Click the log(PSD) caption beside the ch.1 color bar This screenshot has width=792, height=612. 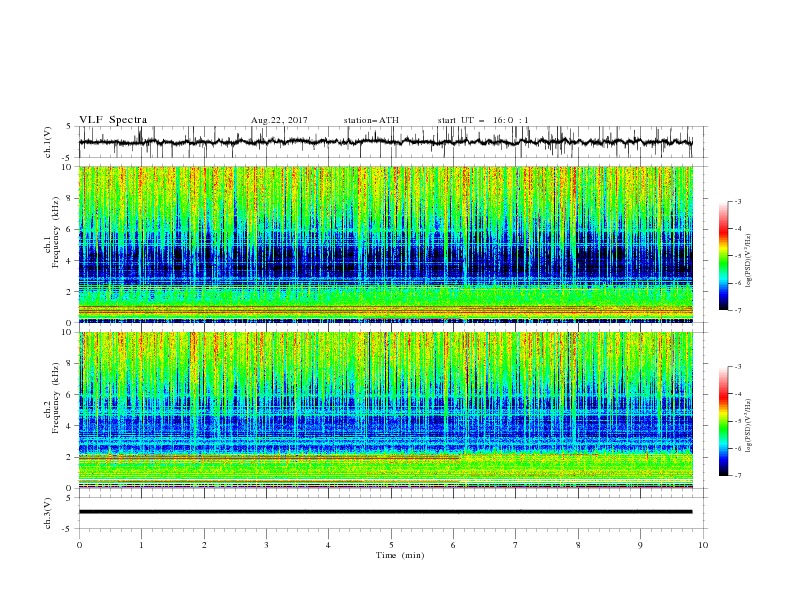pos(749,261)
